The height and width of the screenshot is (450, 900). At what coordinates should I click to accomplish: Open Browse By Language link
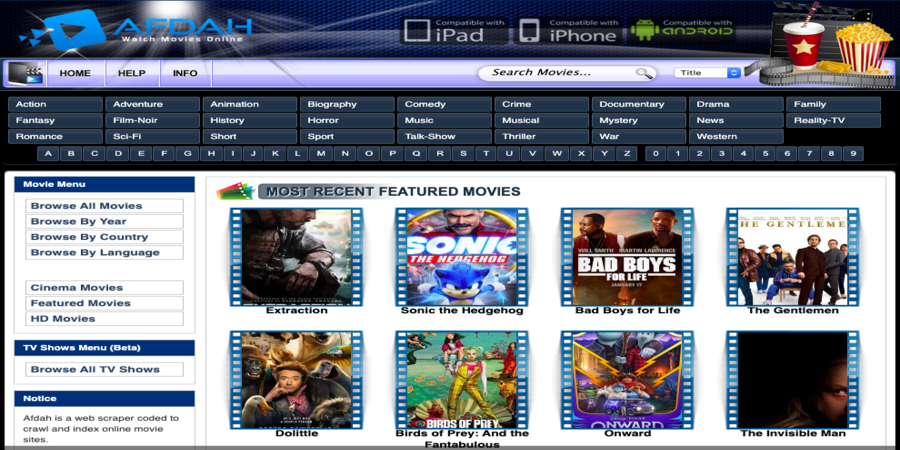[104, 253]
